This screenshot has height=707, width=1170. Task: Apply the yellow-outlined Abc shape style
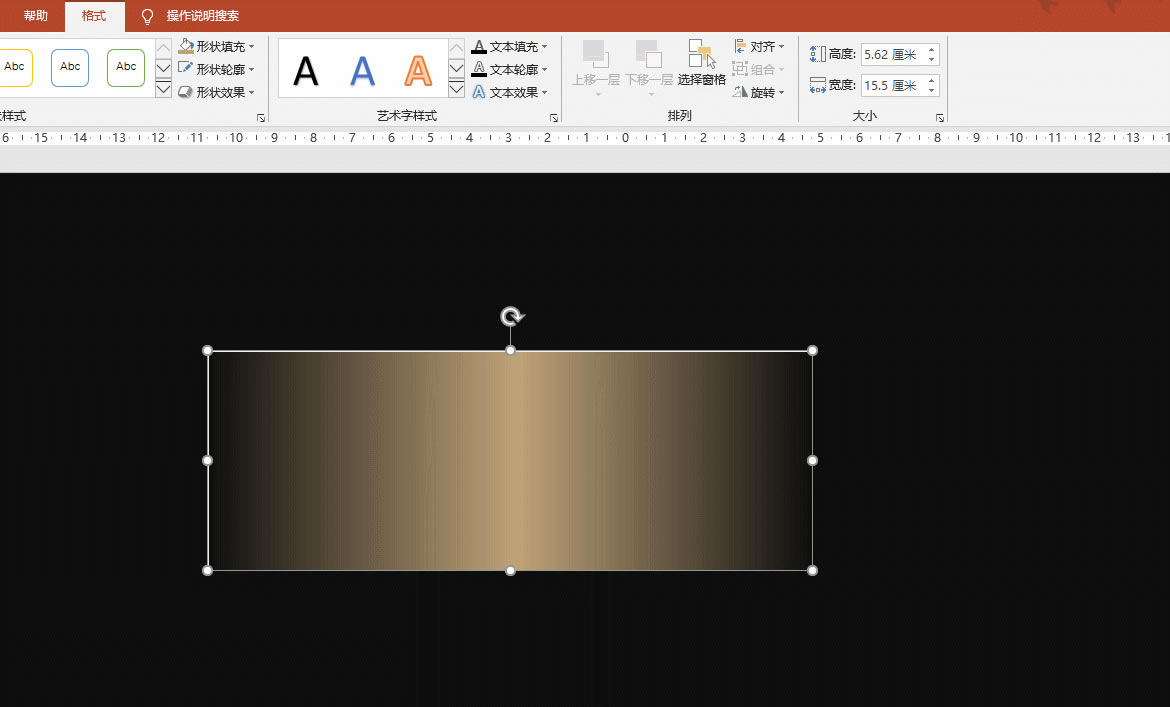click(14, 67)
